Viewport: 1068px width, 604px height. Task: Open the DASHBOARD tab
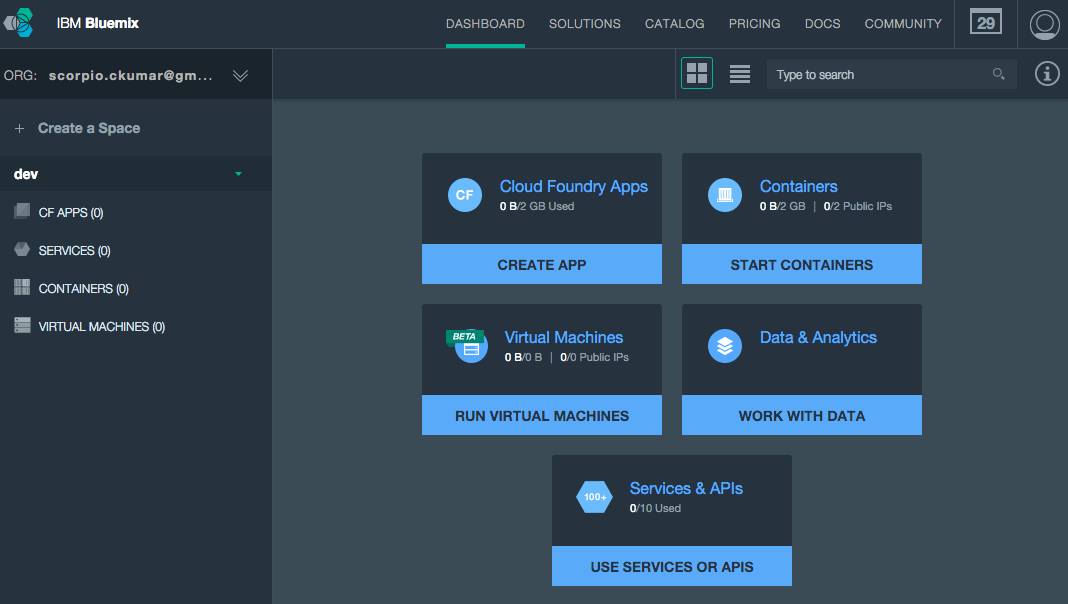click(x=485, y=24)
